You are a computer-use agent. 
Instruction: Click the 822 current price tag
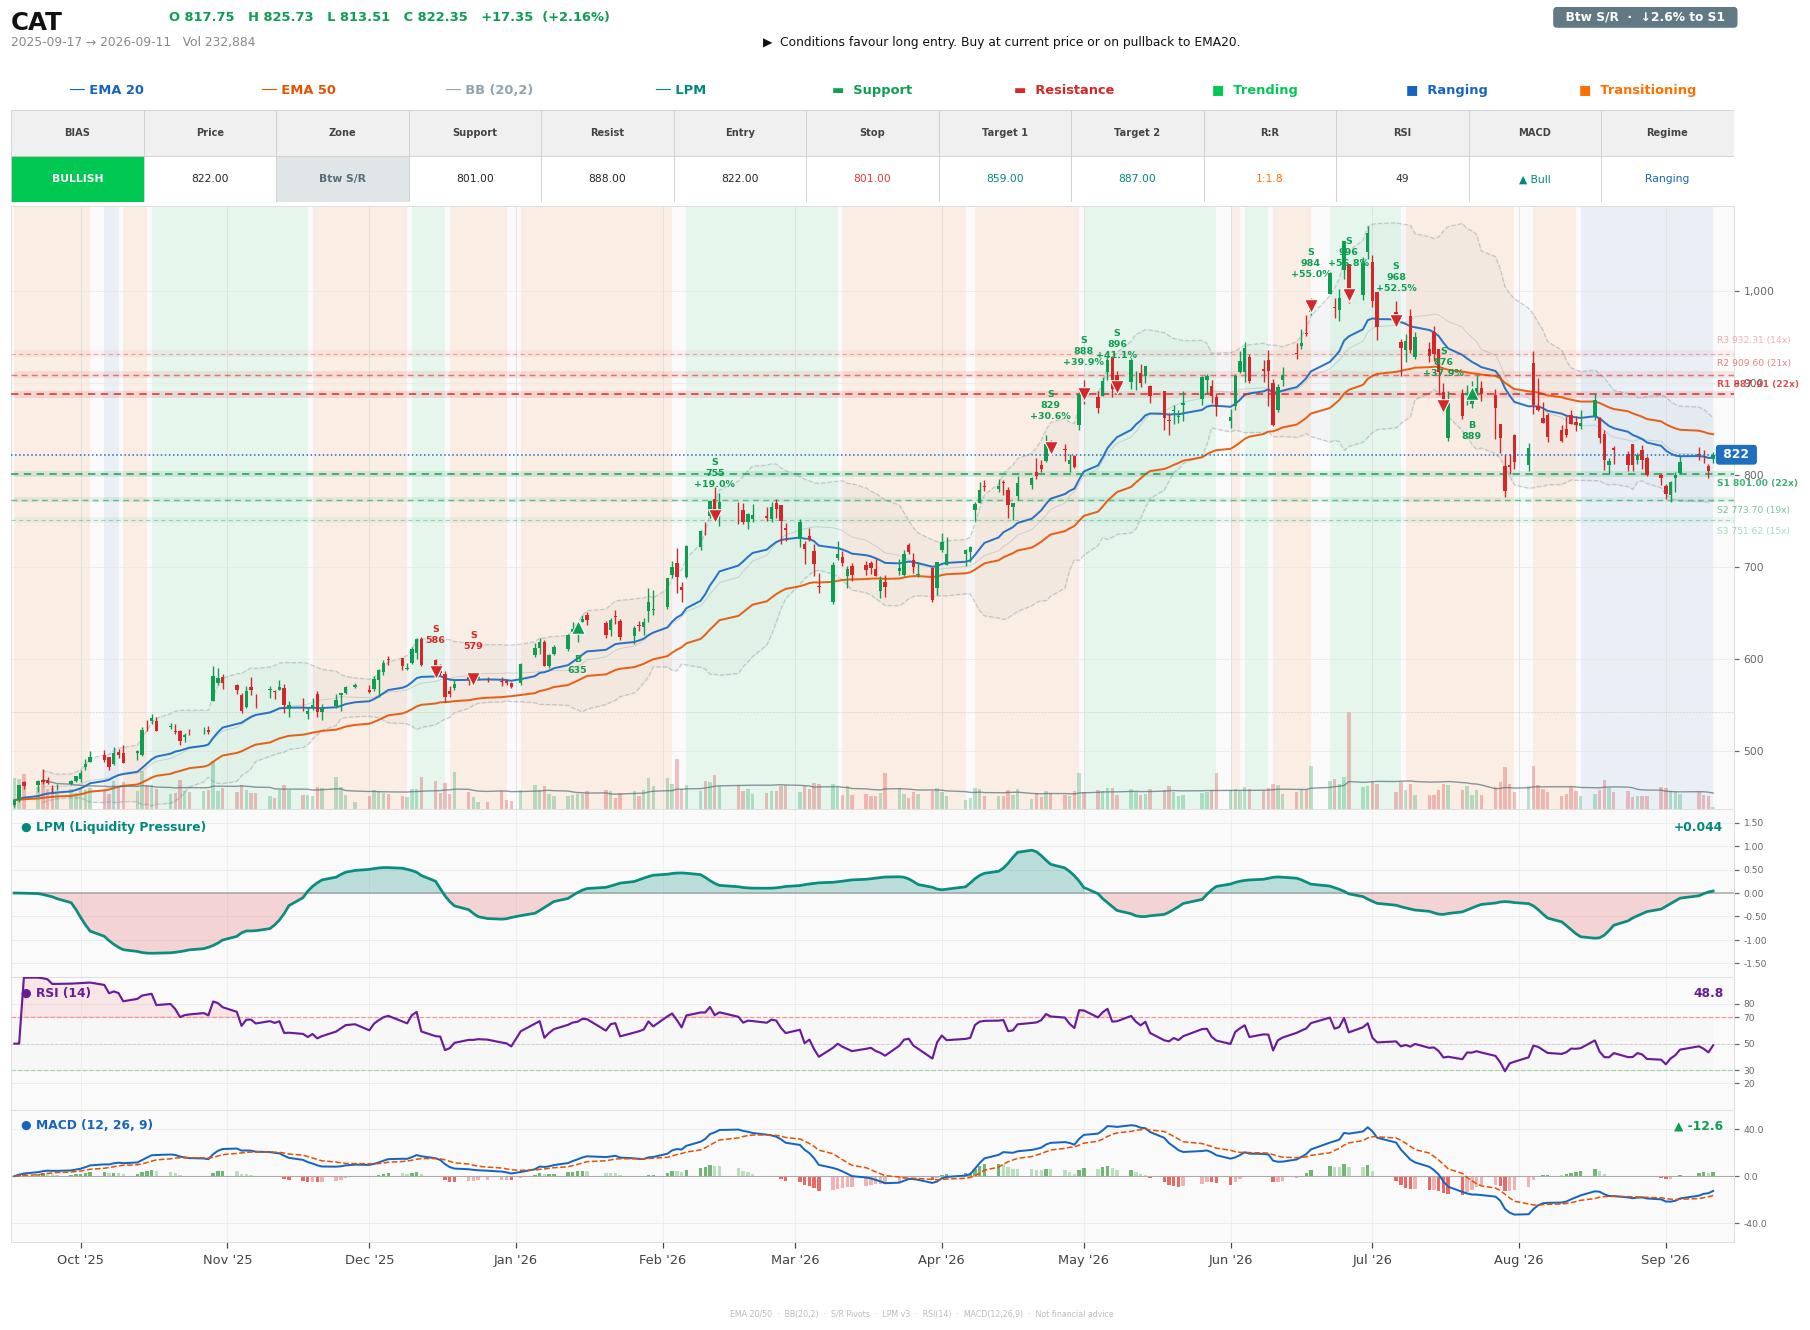coord(1735,454)
